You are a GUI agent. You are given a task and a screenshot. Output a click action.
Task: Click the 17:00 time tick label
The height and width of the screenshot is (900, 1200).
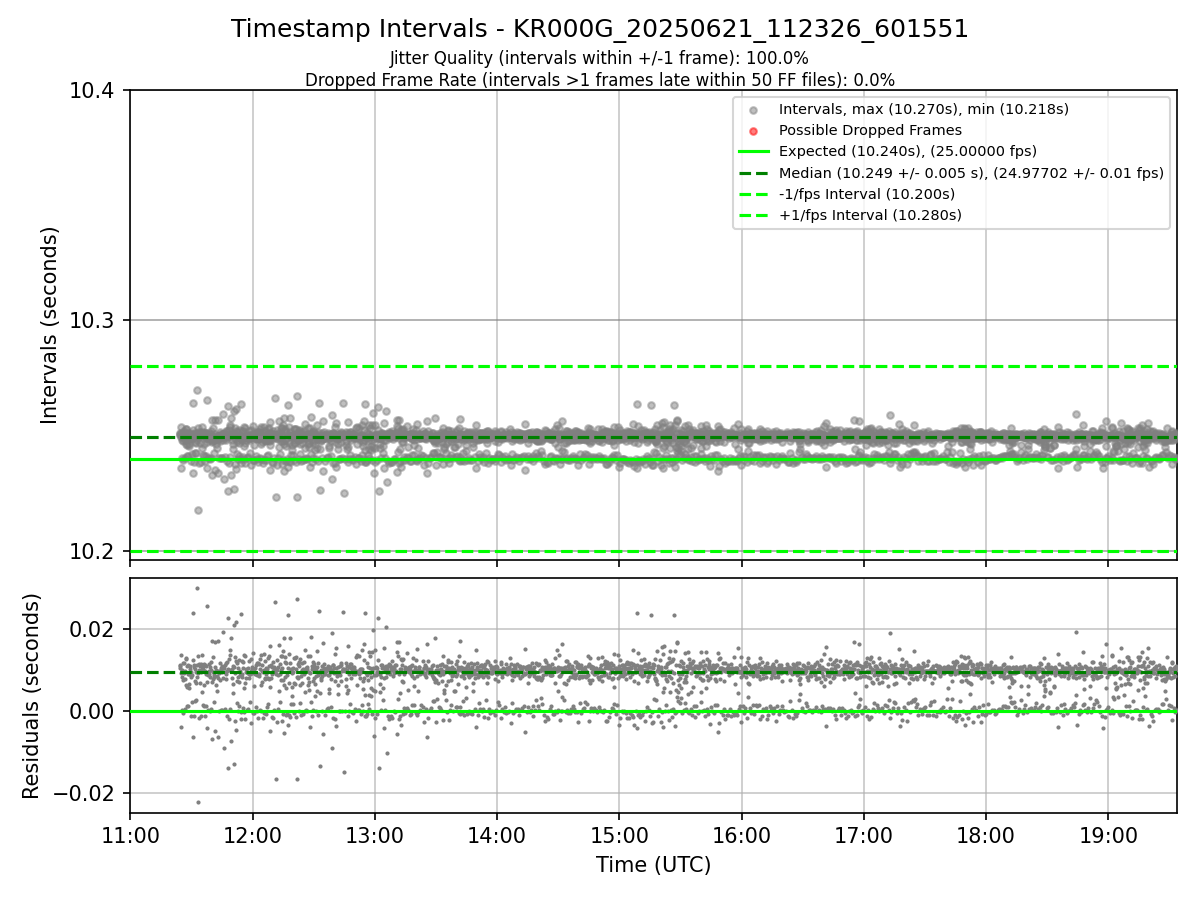coord(863,834)
